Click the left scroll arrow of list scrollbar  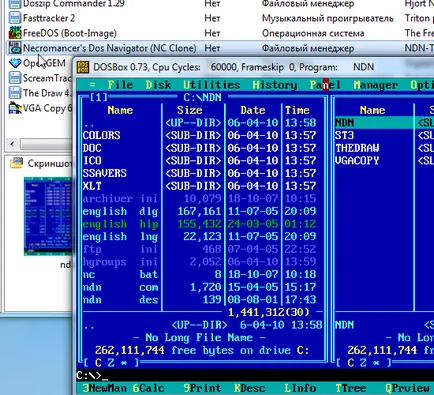pos(12,144)
